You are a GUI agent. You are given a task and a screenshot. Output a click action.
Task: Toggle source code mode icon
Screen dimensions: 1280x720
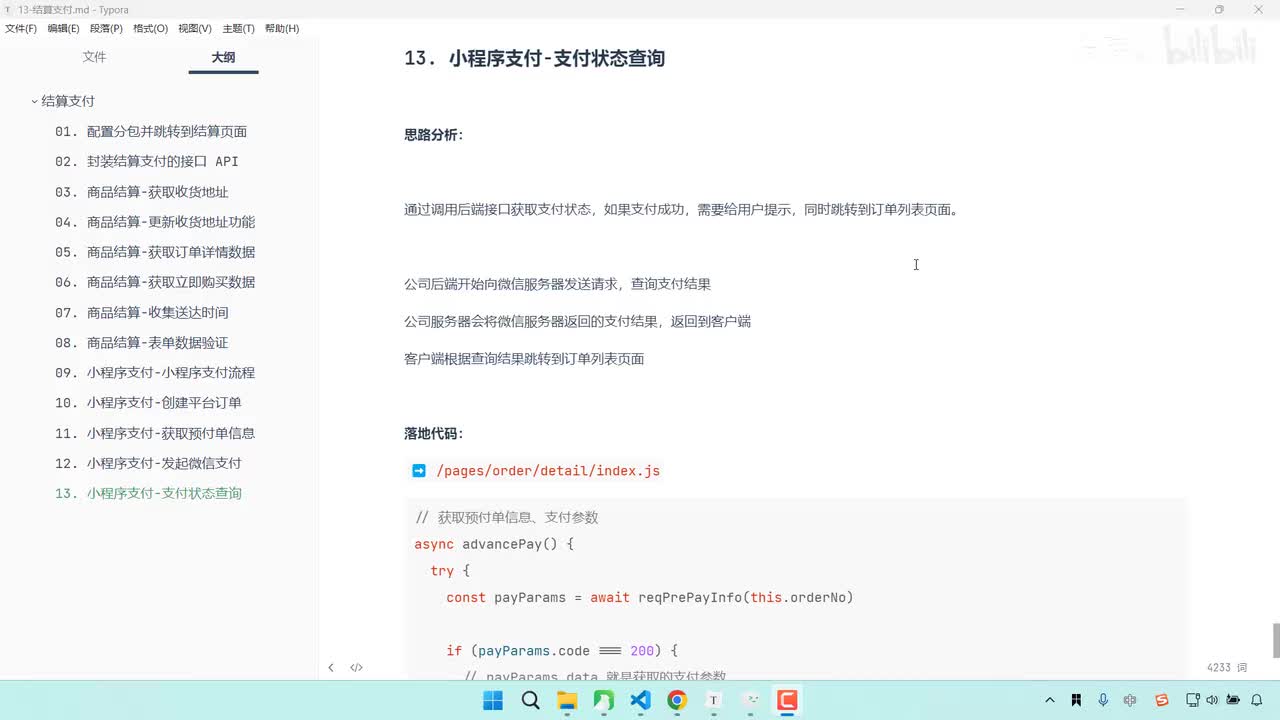coord(356,668)
